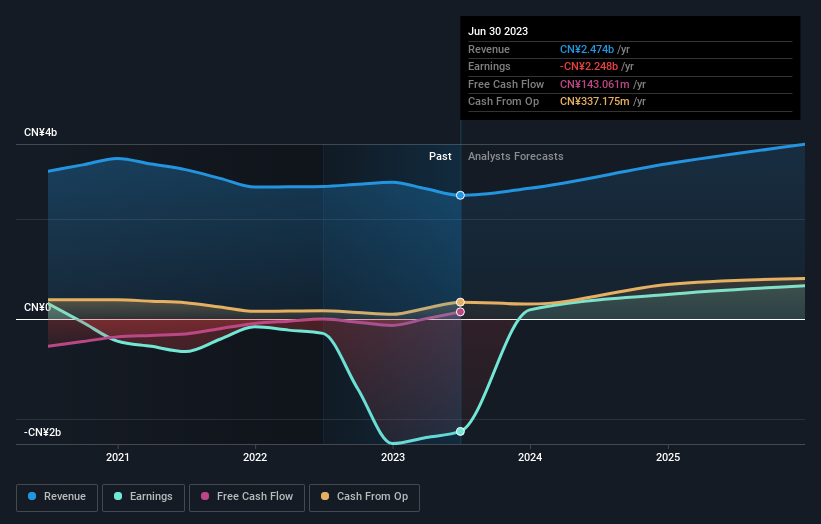The width and height of the screenshot is (821, 524).
Task: Click the Revenue row label in tooltip
Action: (x=489, y=49)
